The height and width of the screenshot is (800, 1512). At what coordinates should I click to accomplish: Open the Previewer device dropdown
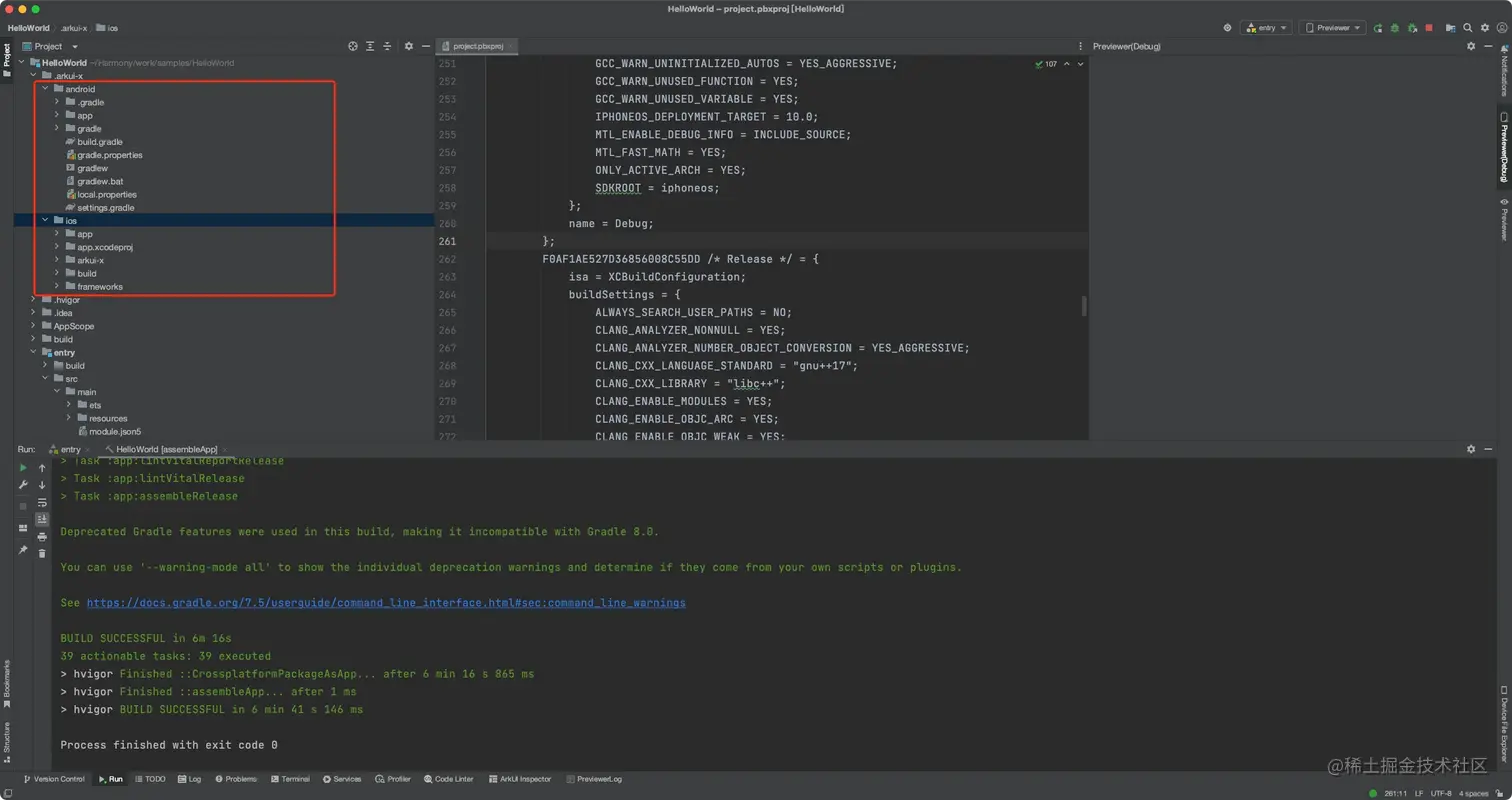[x=1332, y=28]
